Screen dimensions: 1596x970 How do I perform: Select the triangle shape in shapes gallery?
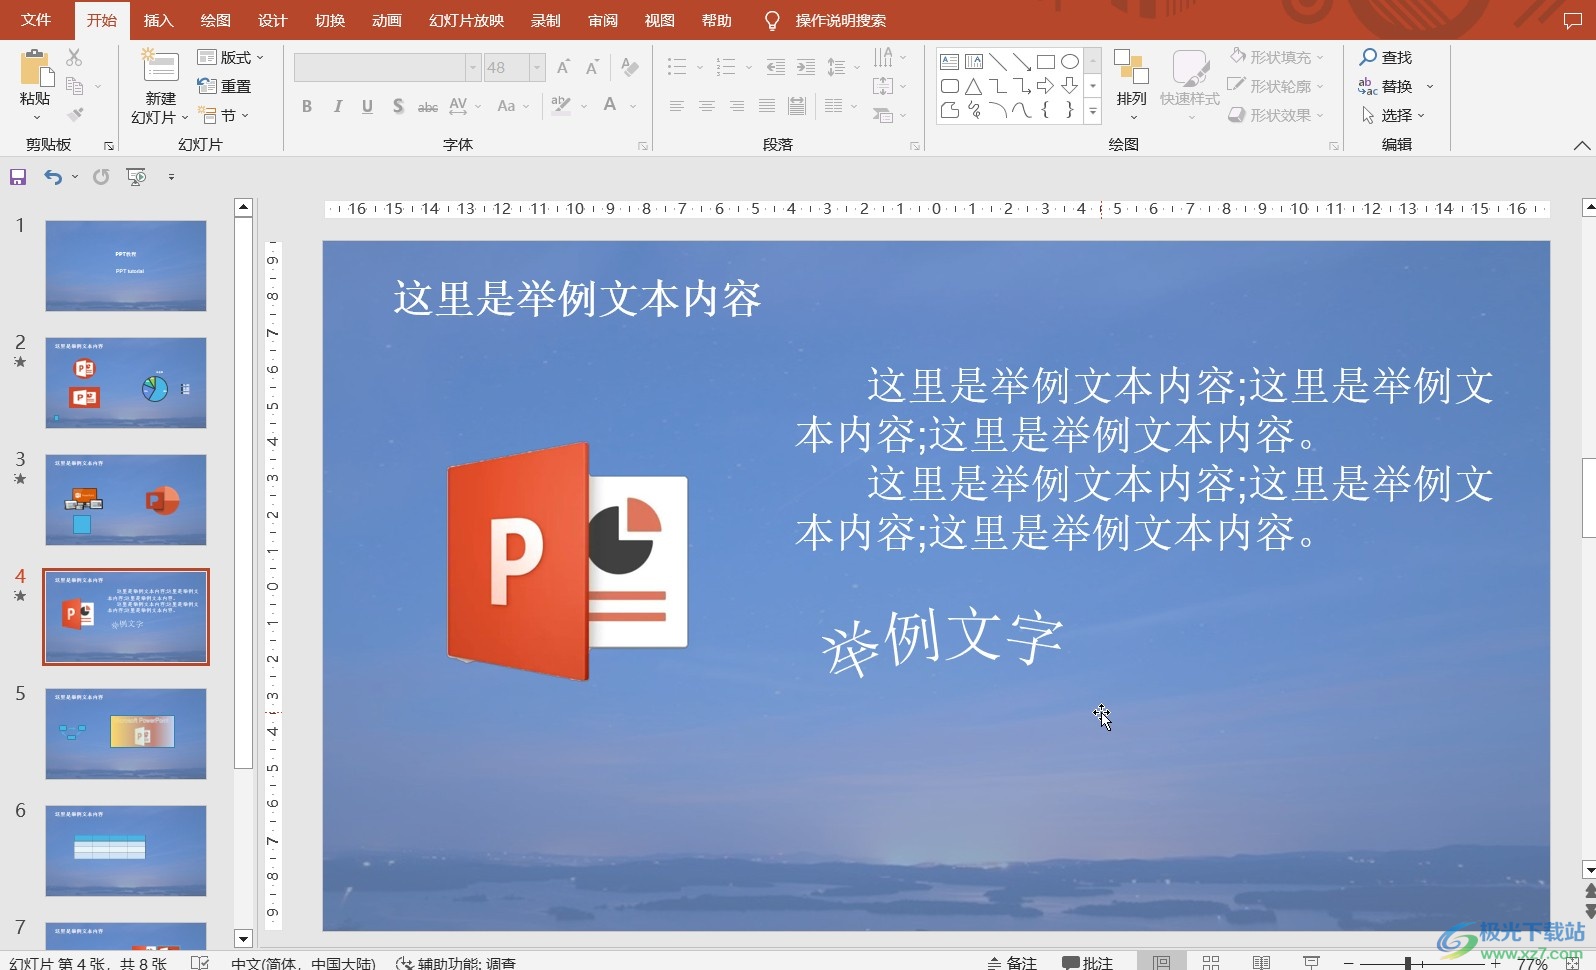pyautogui.click(x=973, y=86)
